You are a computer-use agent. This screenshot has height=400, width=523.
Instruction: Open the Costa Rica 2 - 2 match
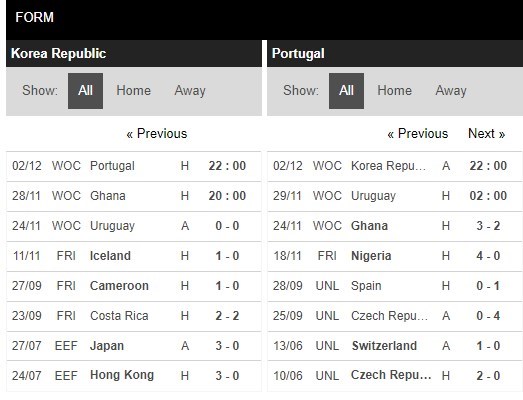point(133,316)
